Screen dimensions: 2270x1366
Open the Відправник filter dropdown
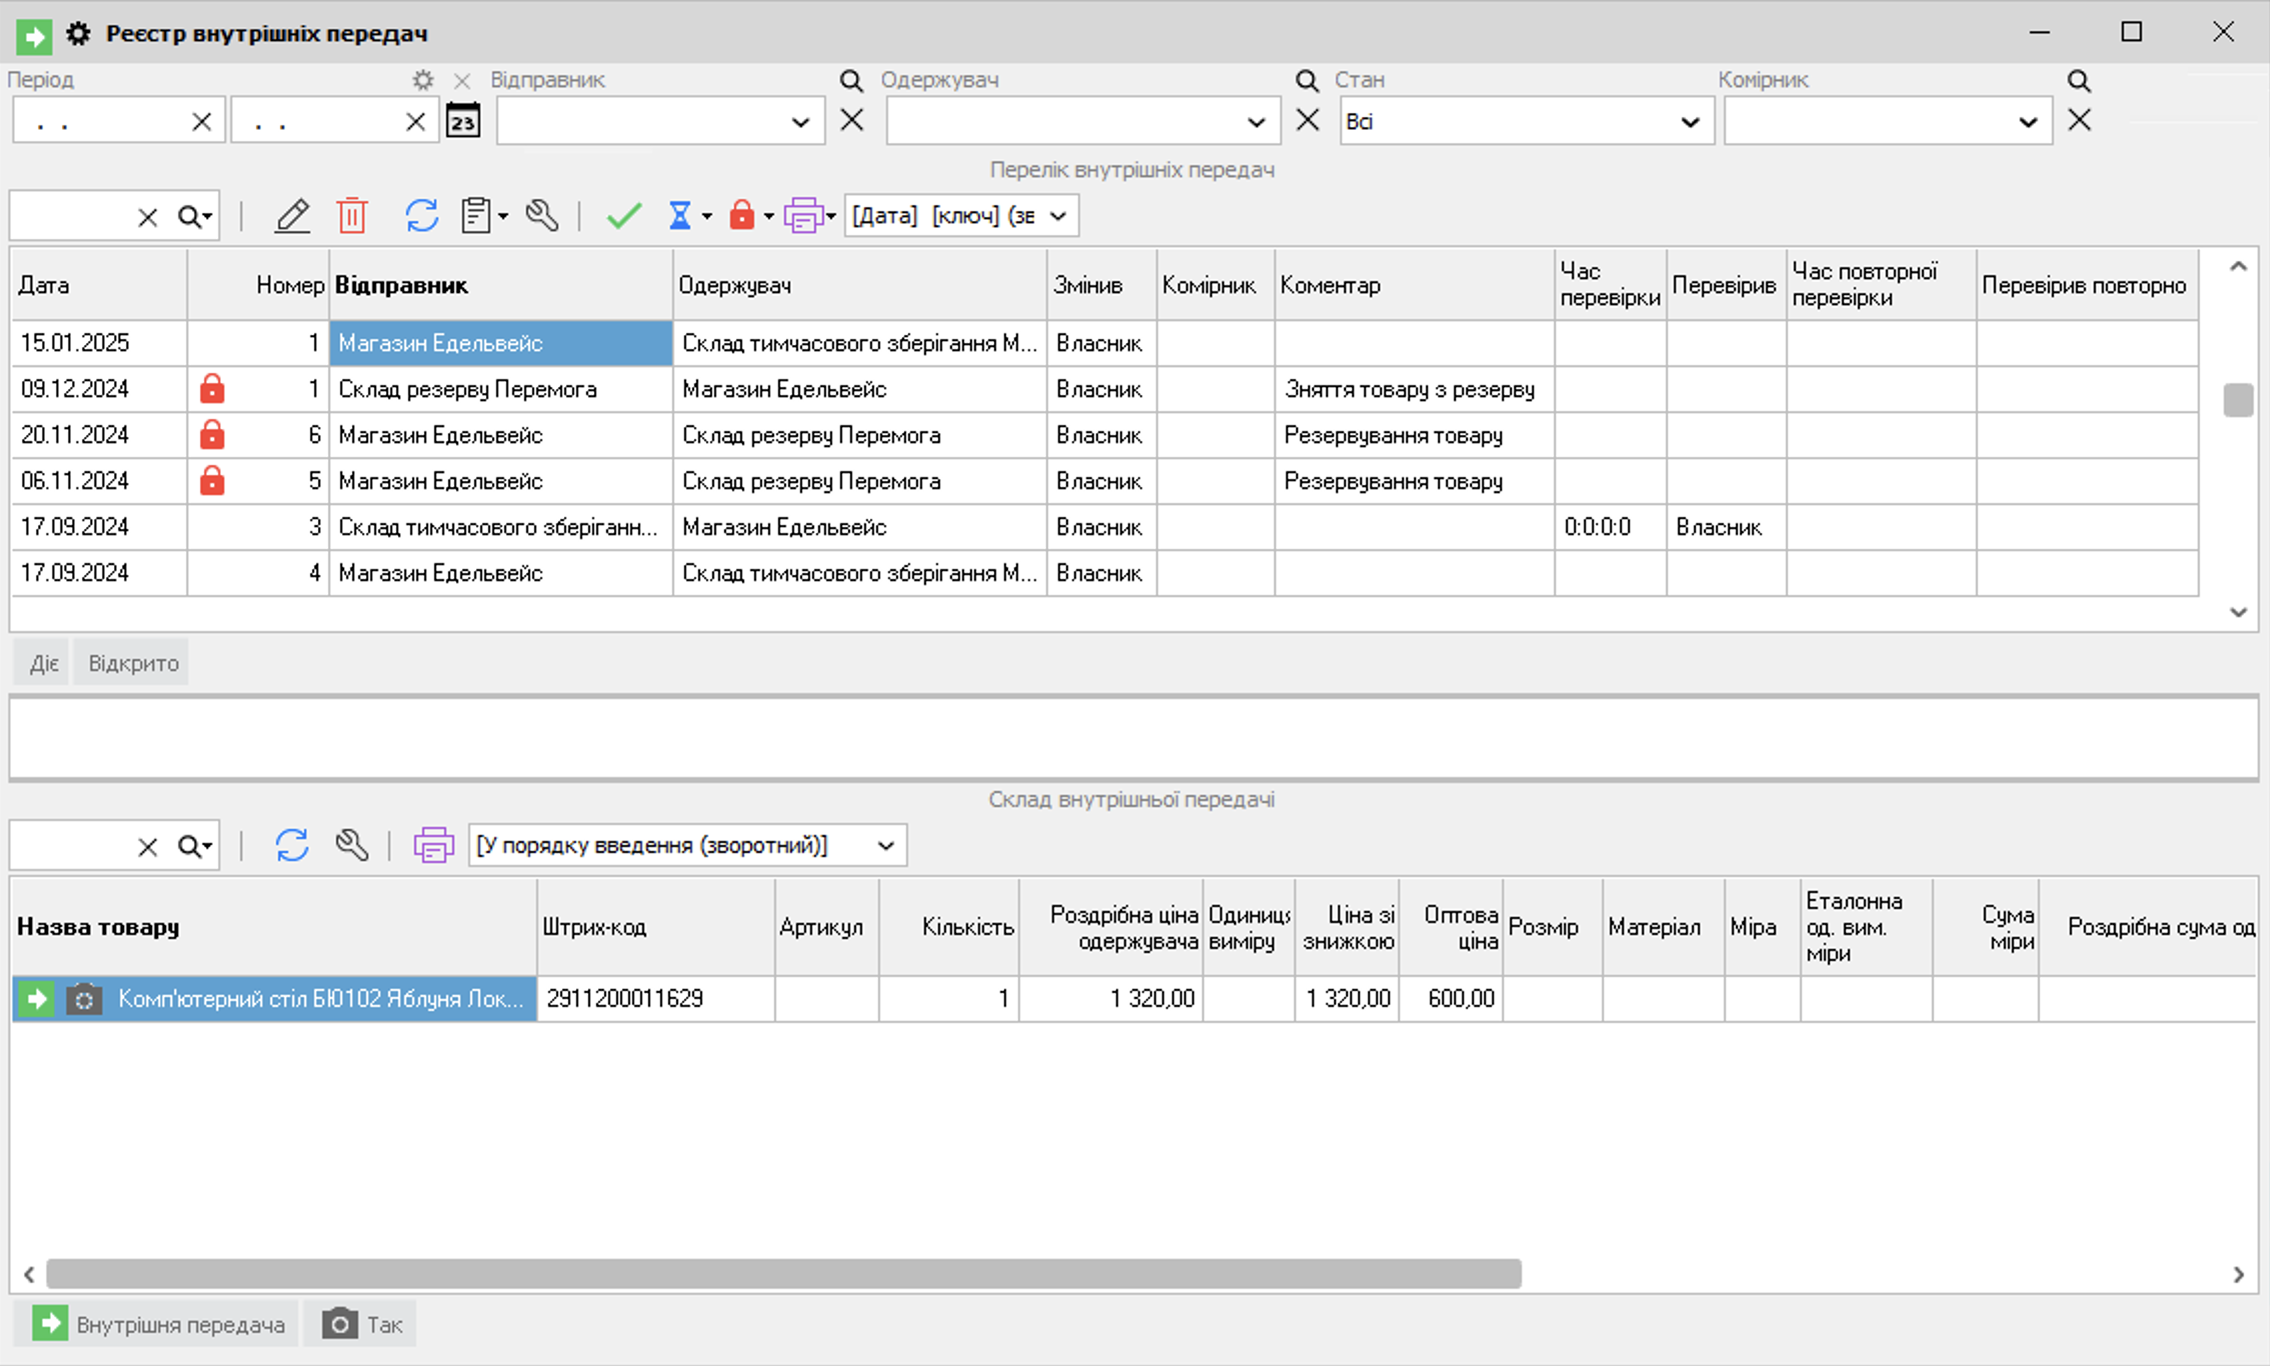[799, 122]
